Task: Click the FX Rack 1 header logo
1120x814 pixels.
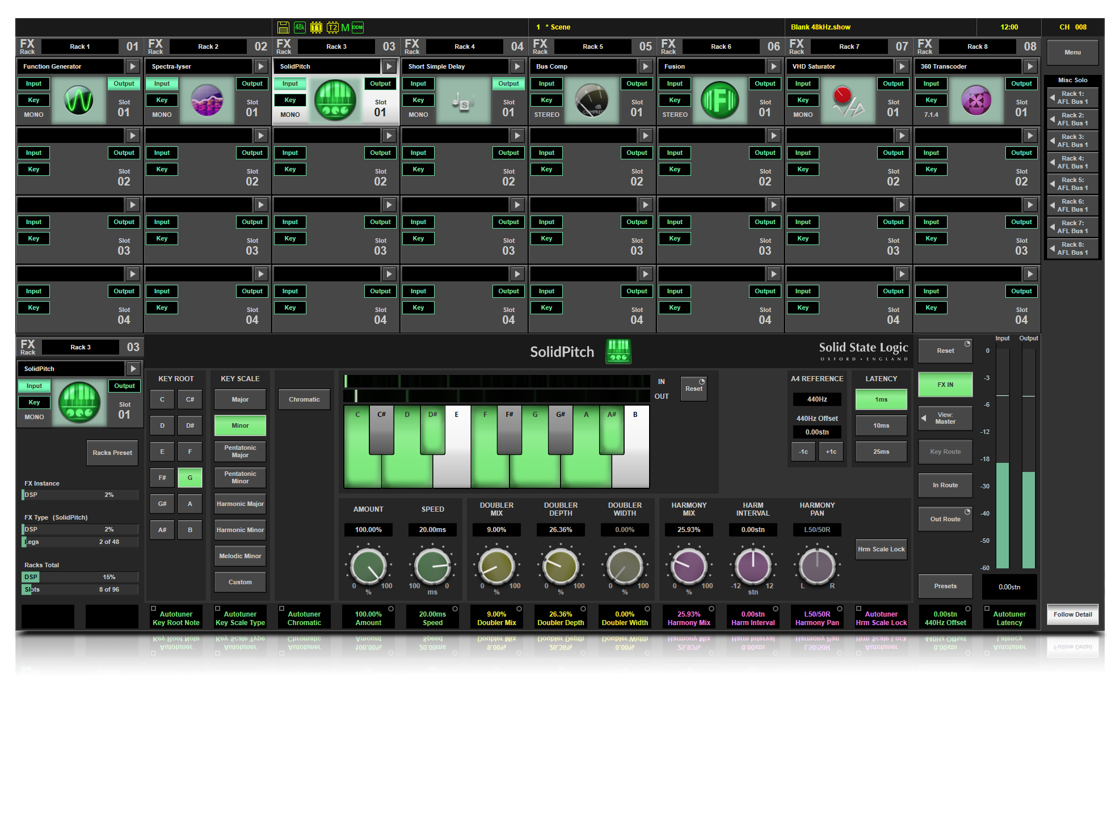Action: click(27, 46)
